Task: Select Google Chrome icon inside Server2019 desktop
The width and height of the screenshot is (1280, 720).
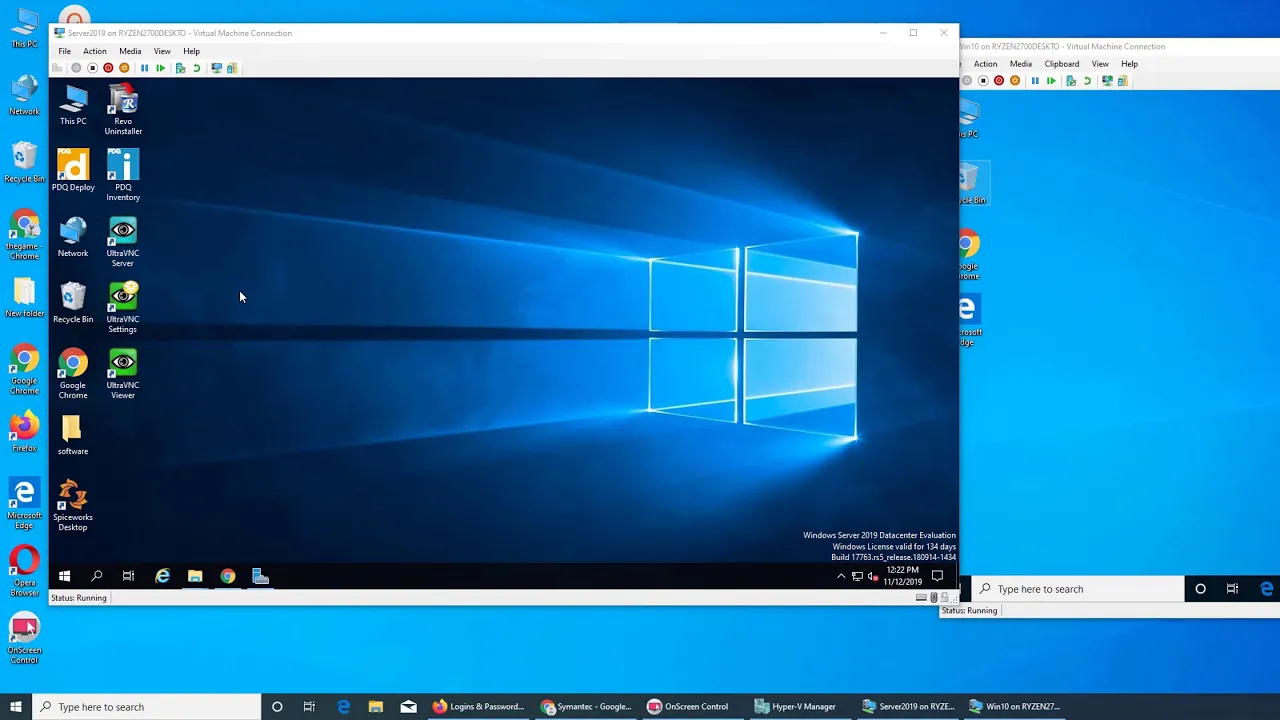Action: click(73, 374)
